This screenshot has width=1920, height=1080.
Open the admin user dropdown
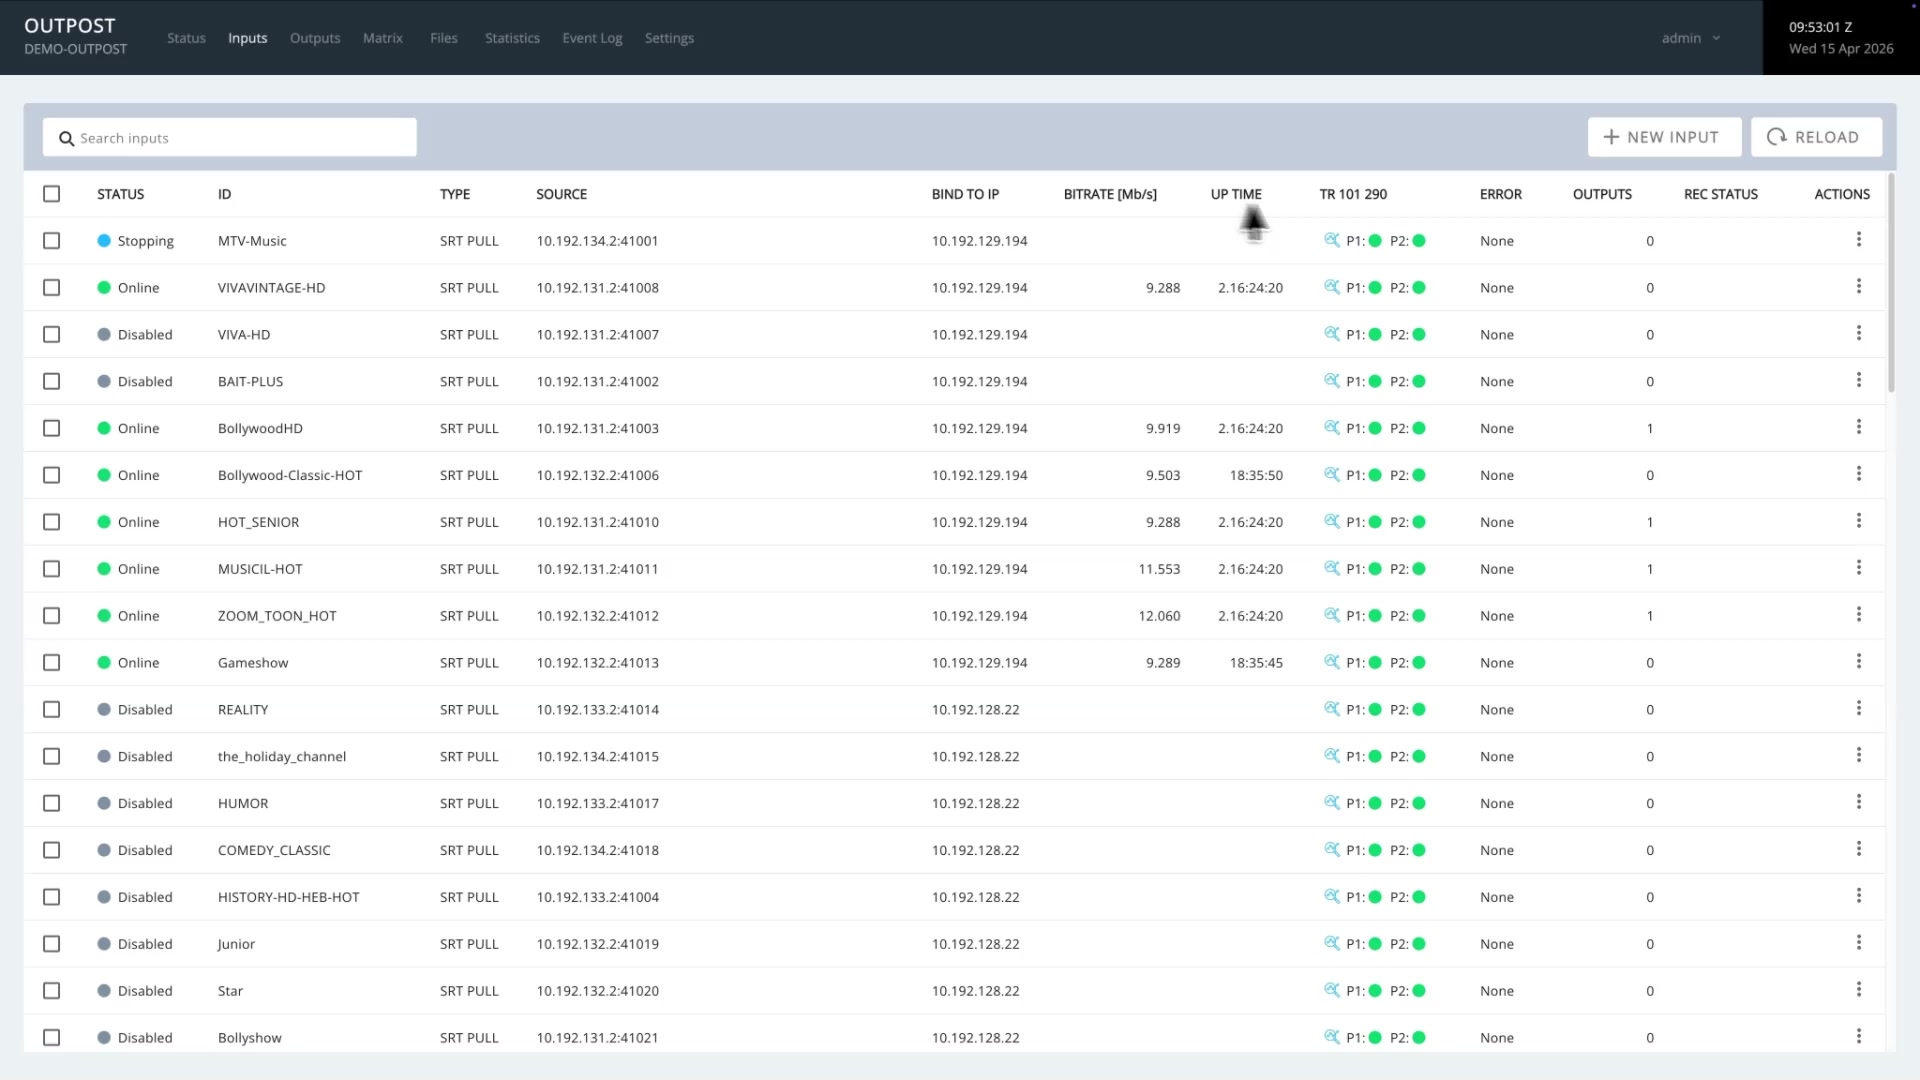point(1691,38)
